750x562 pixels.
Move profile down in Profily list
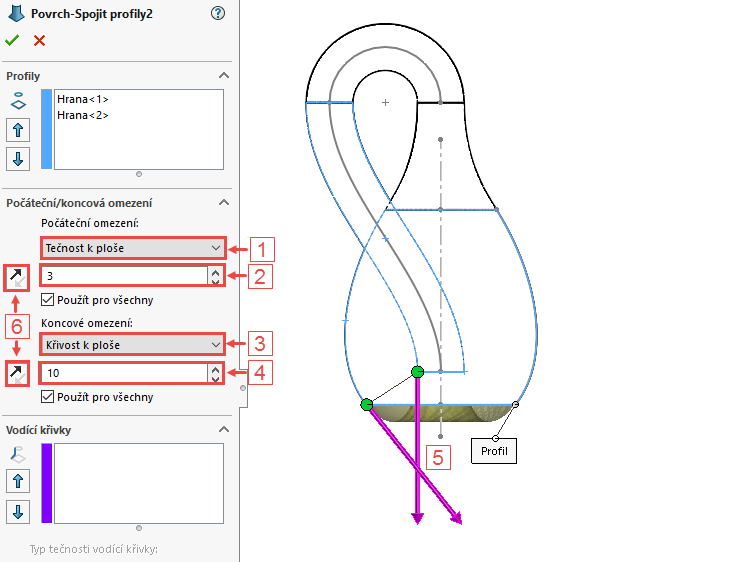point(18,159)
